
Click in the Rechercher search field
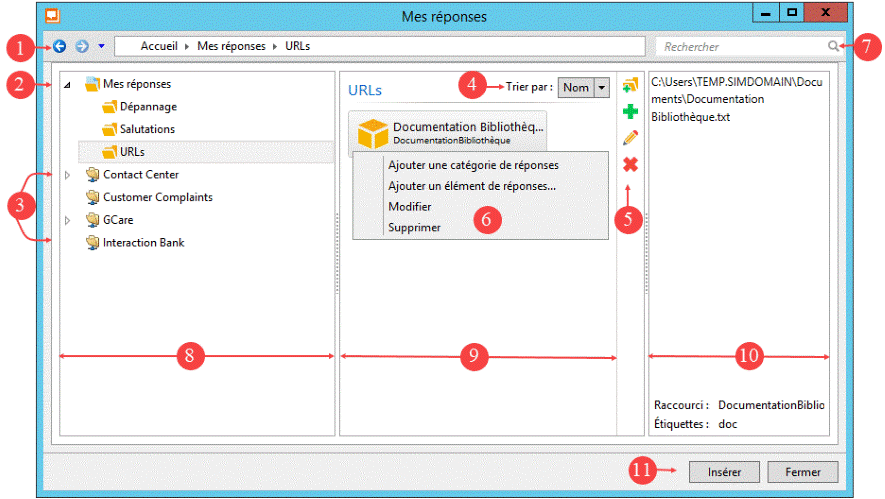click(x=740, y=47)
